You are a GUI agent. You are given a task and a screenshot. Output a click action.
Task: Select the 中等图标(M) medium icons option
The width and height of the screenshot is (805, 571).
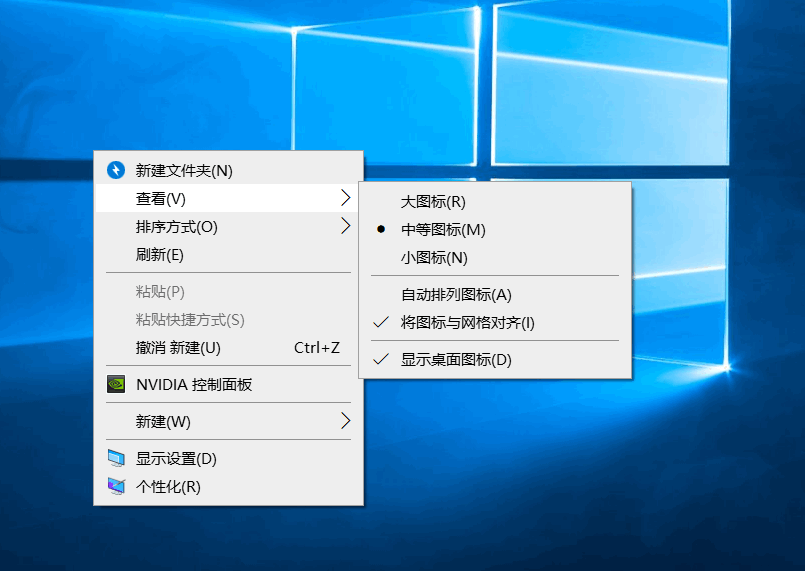495,230
